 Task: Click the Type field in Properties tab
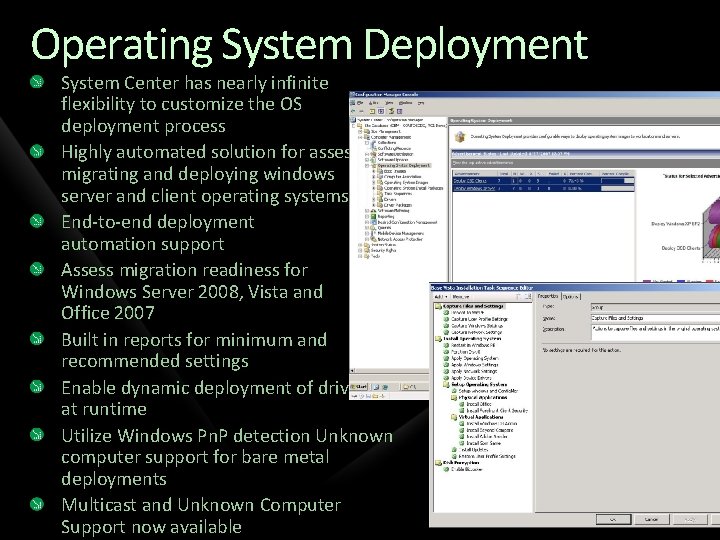(655, 307)
